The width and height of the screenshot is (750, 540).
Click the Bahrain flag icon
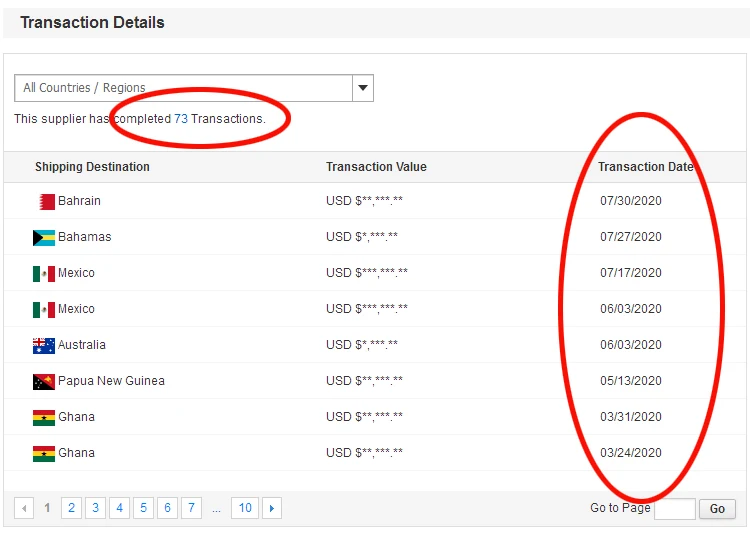(x=47, y=201)
